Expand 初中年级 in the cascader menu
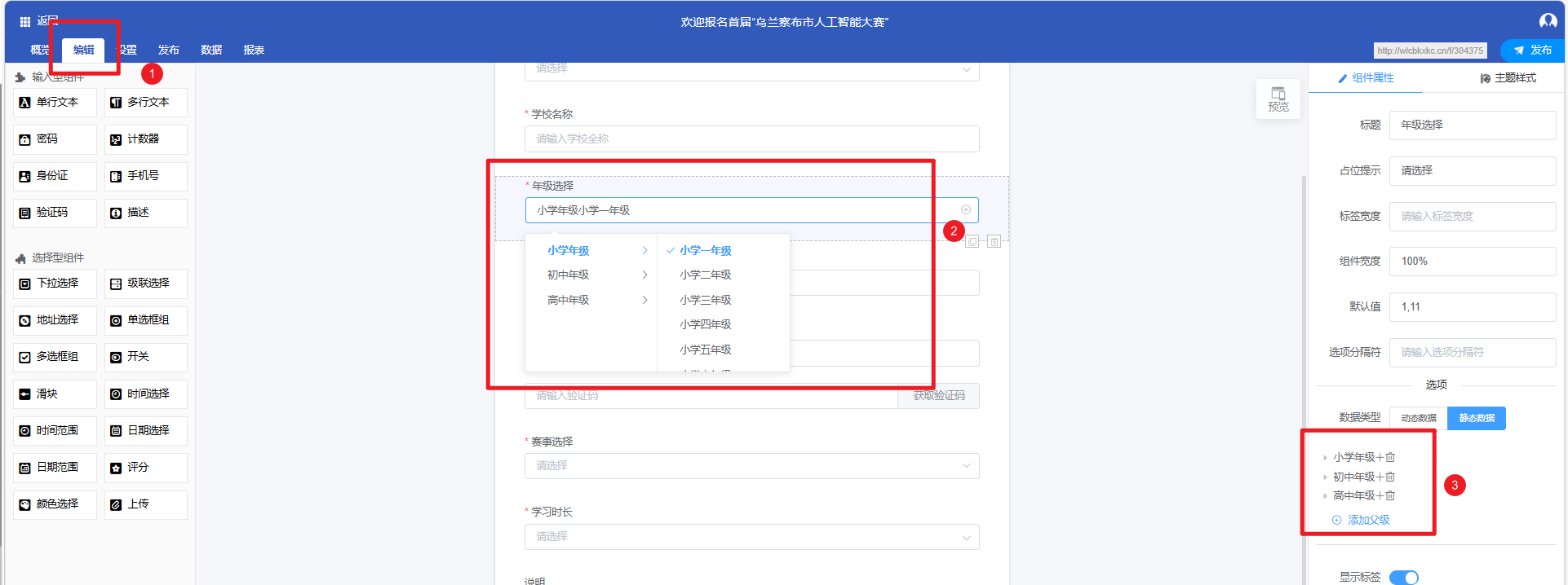This screenshot has width=1568, height=585. [x=590, y=275]
